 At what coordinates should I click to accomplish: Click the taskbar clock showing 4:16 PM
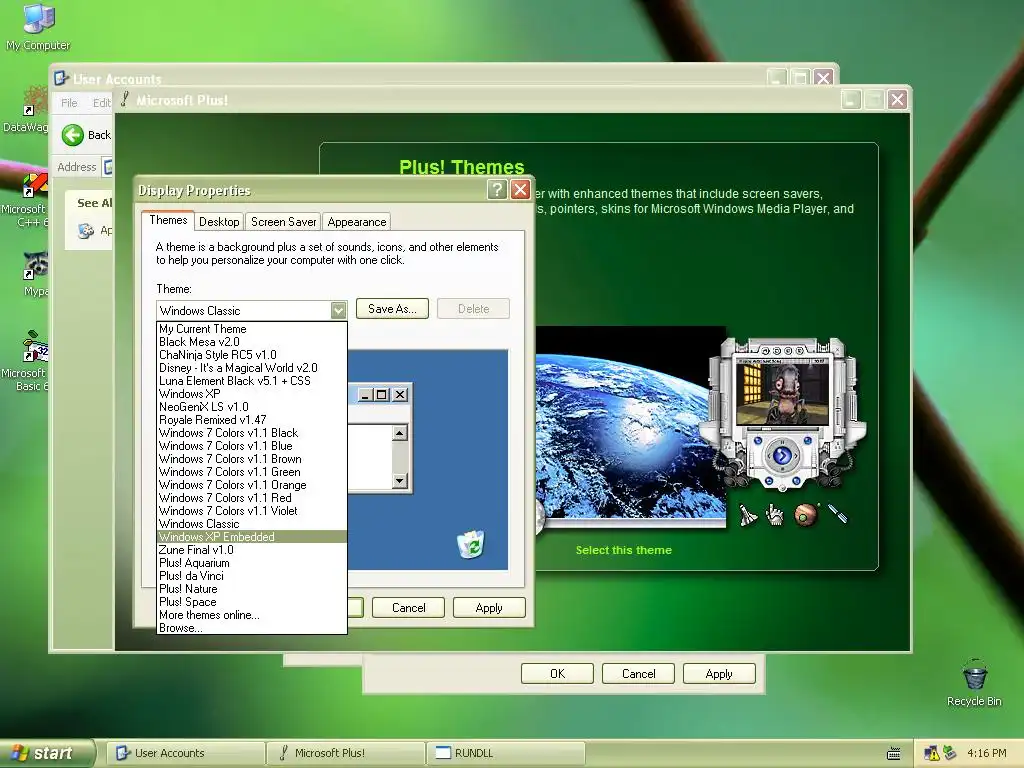[x=986, y=753]
